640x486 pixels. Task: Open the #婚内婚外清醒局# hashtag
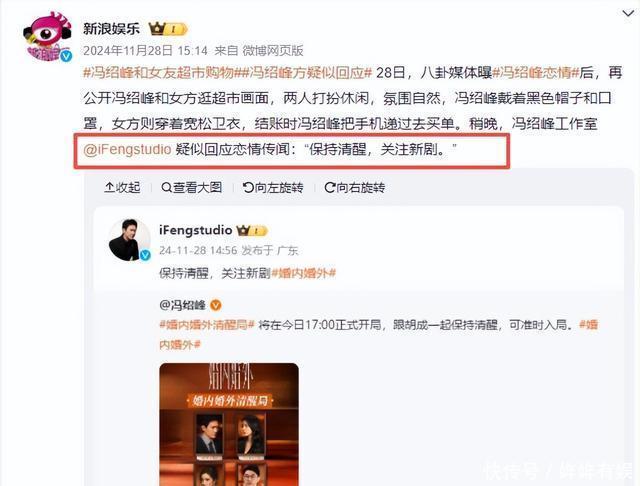[207, 325]
